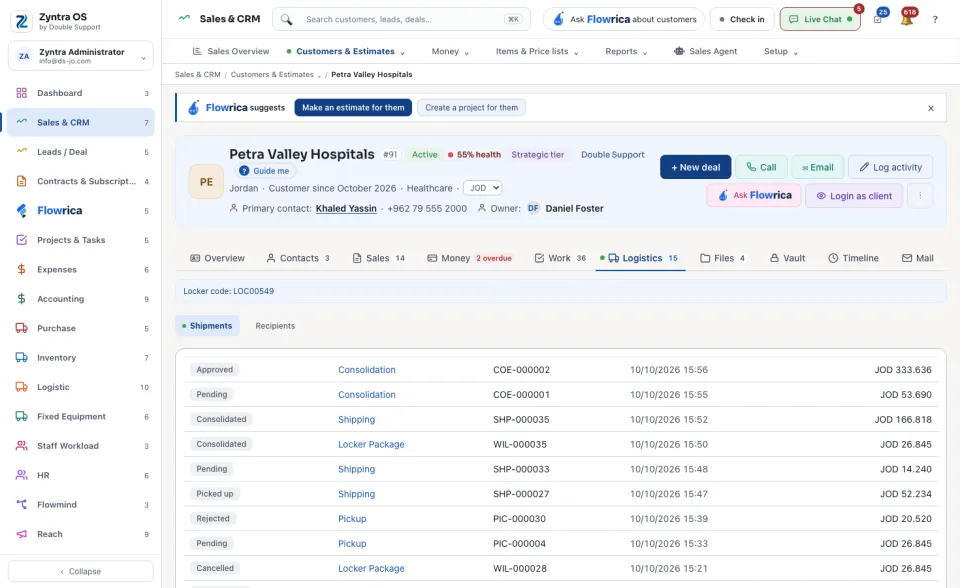Click the Inventory sidebar icon

tap(21, 358)
